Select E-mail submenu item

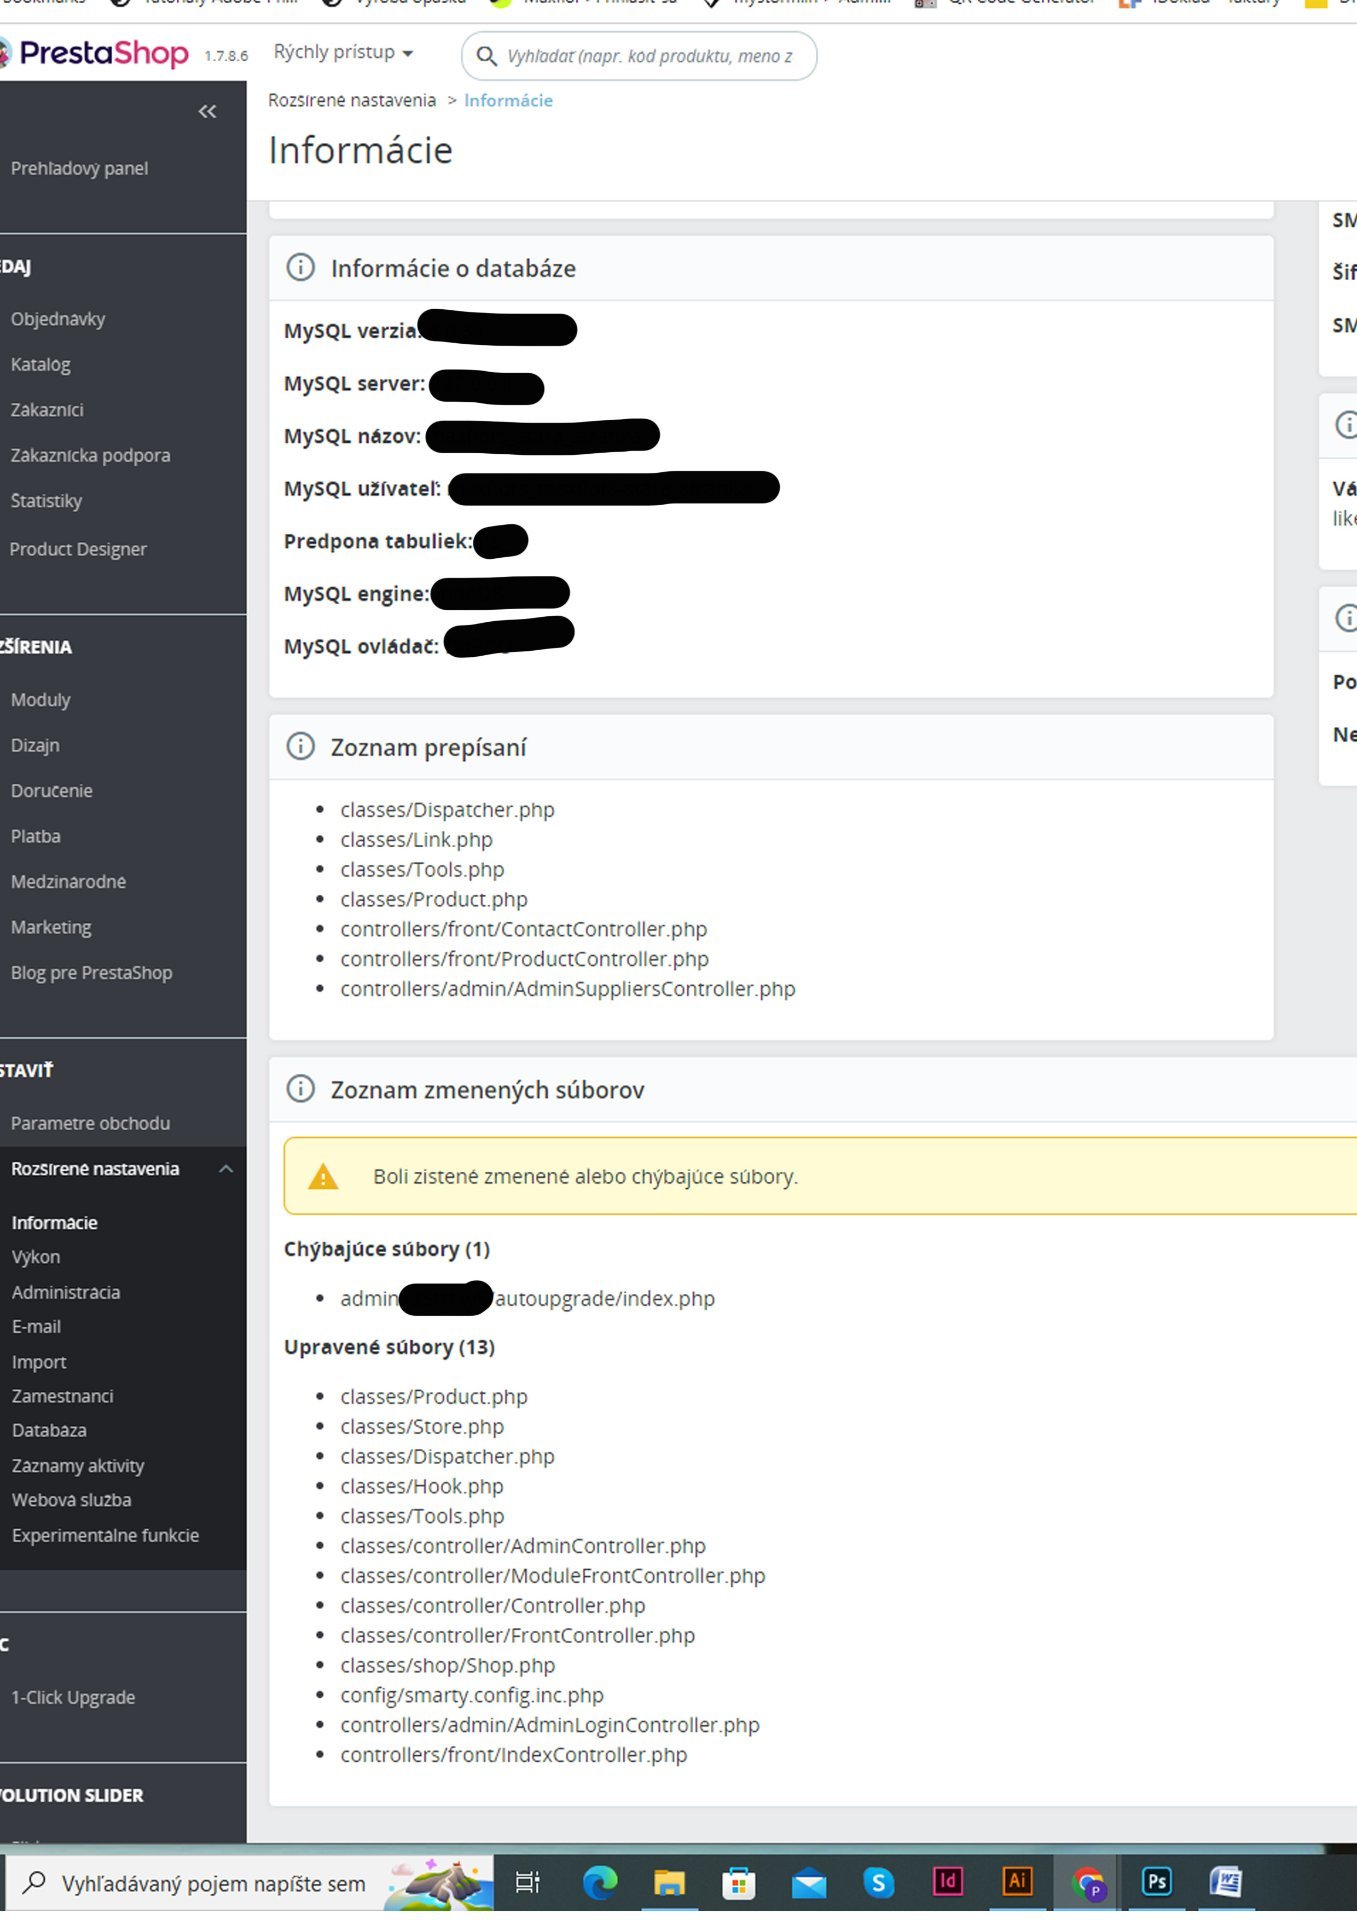36,1326
